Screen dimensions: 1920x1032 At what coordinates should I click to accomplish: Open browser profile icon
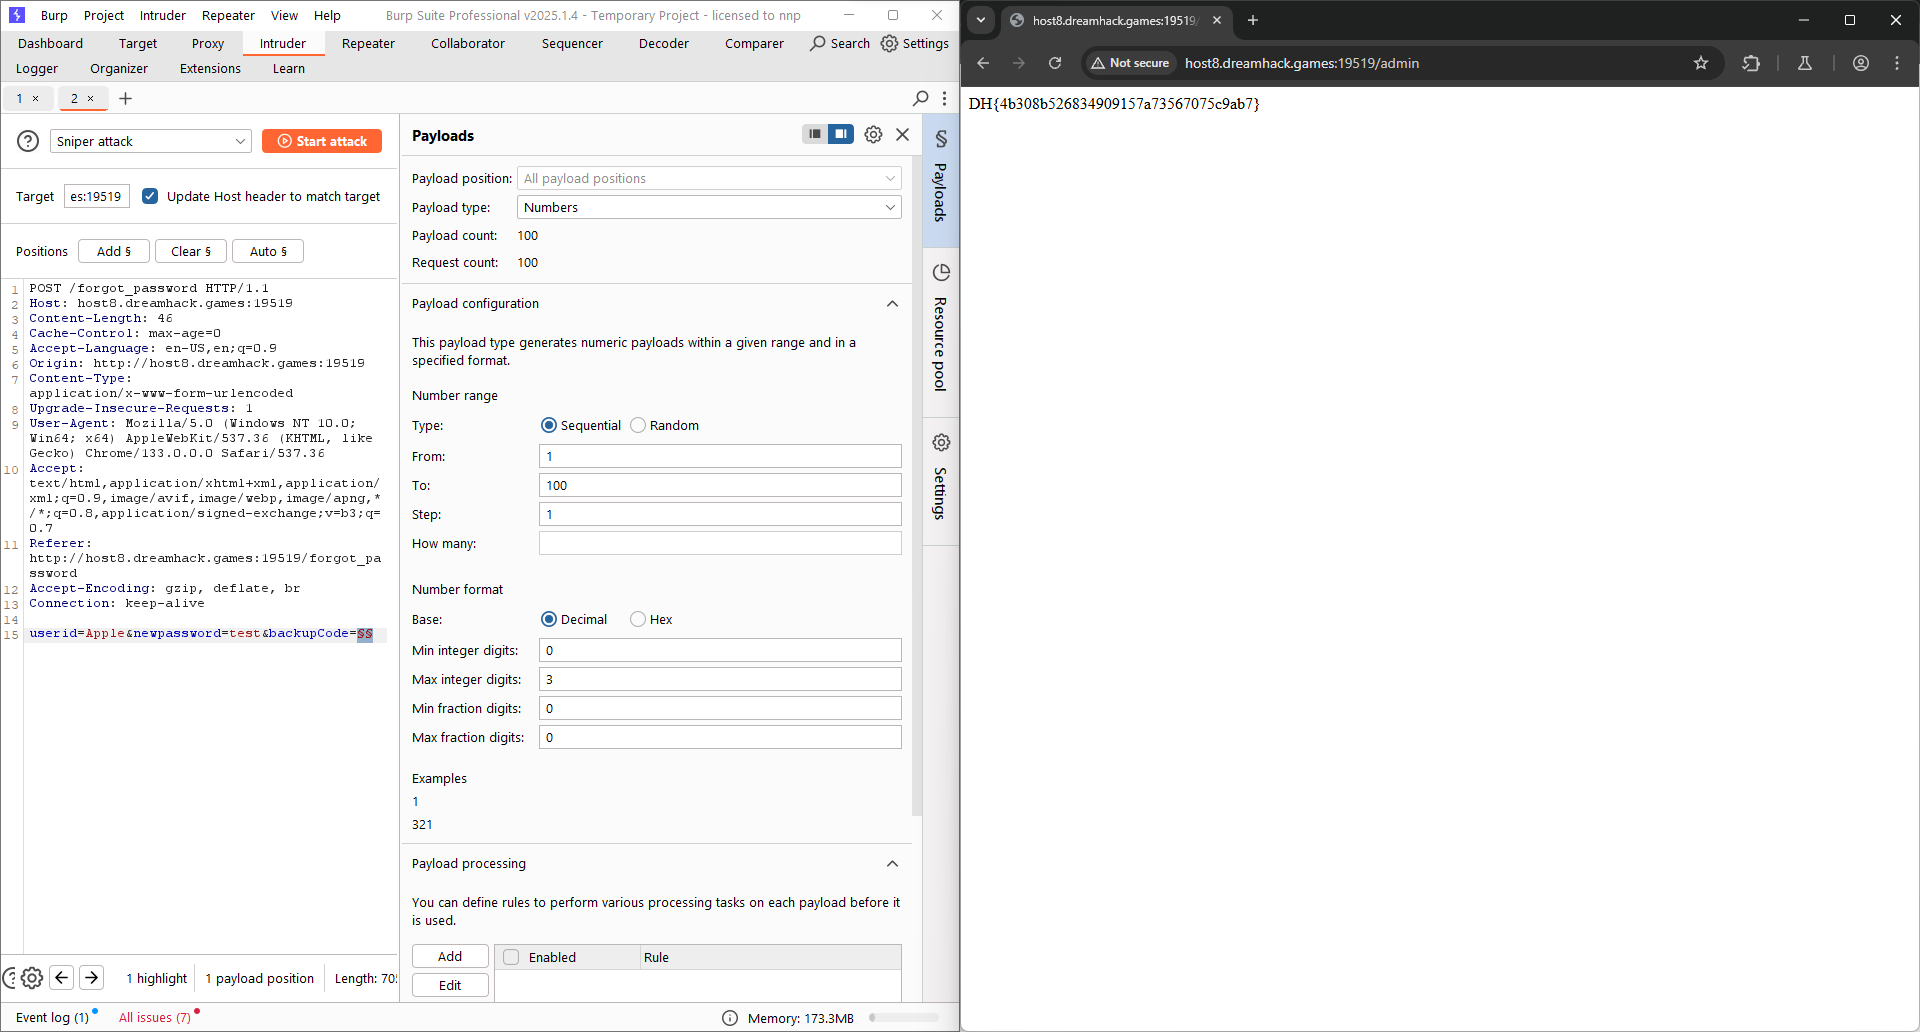(1861, 63)
